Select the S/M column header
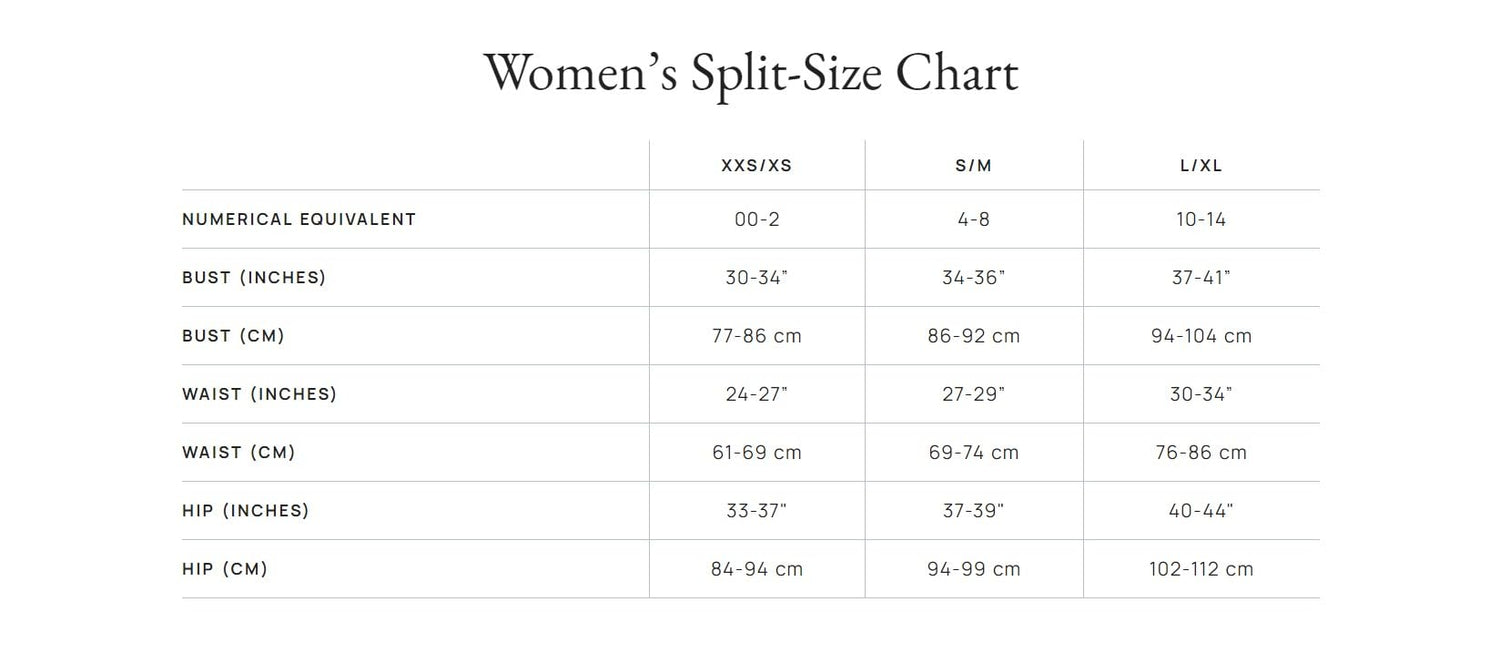Viewport: 1500px width, 653px height. pyautogui.click(x=974, y=166)
